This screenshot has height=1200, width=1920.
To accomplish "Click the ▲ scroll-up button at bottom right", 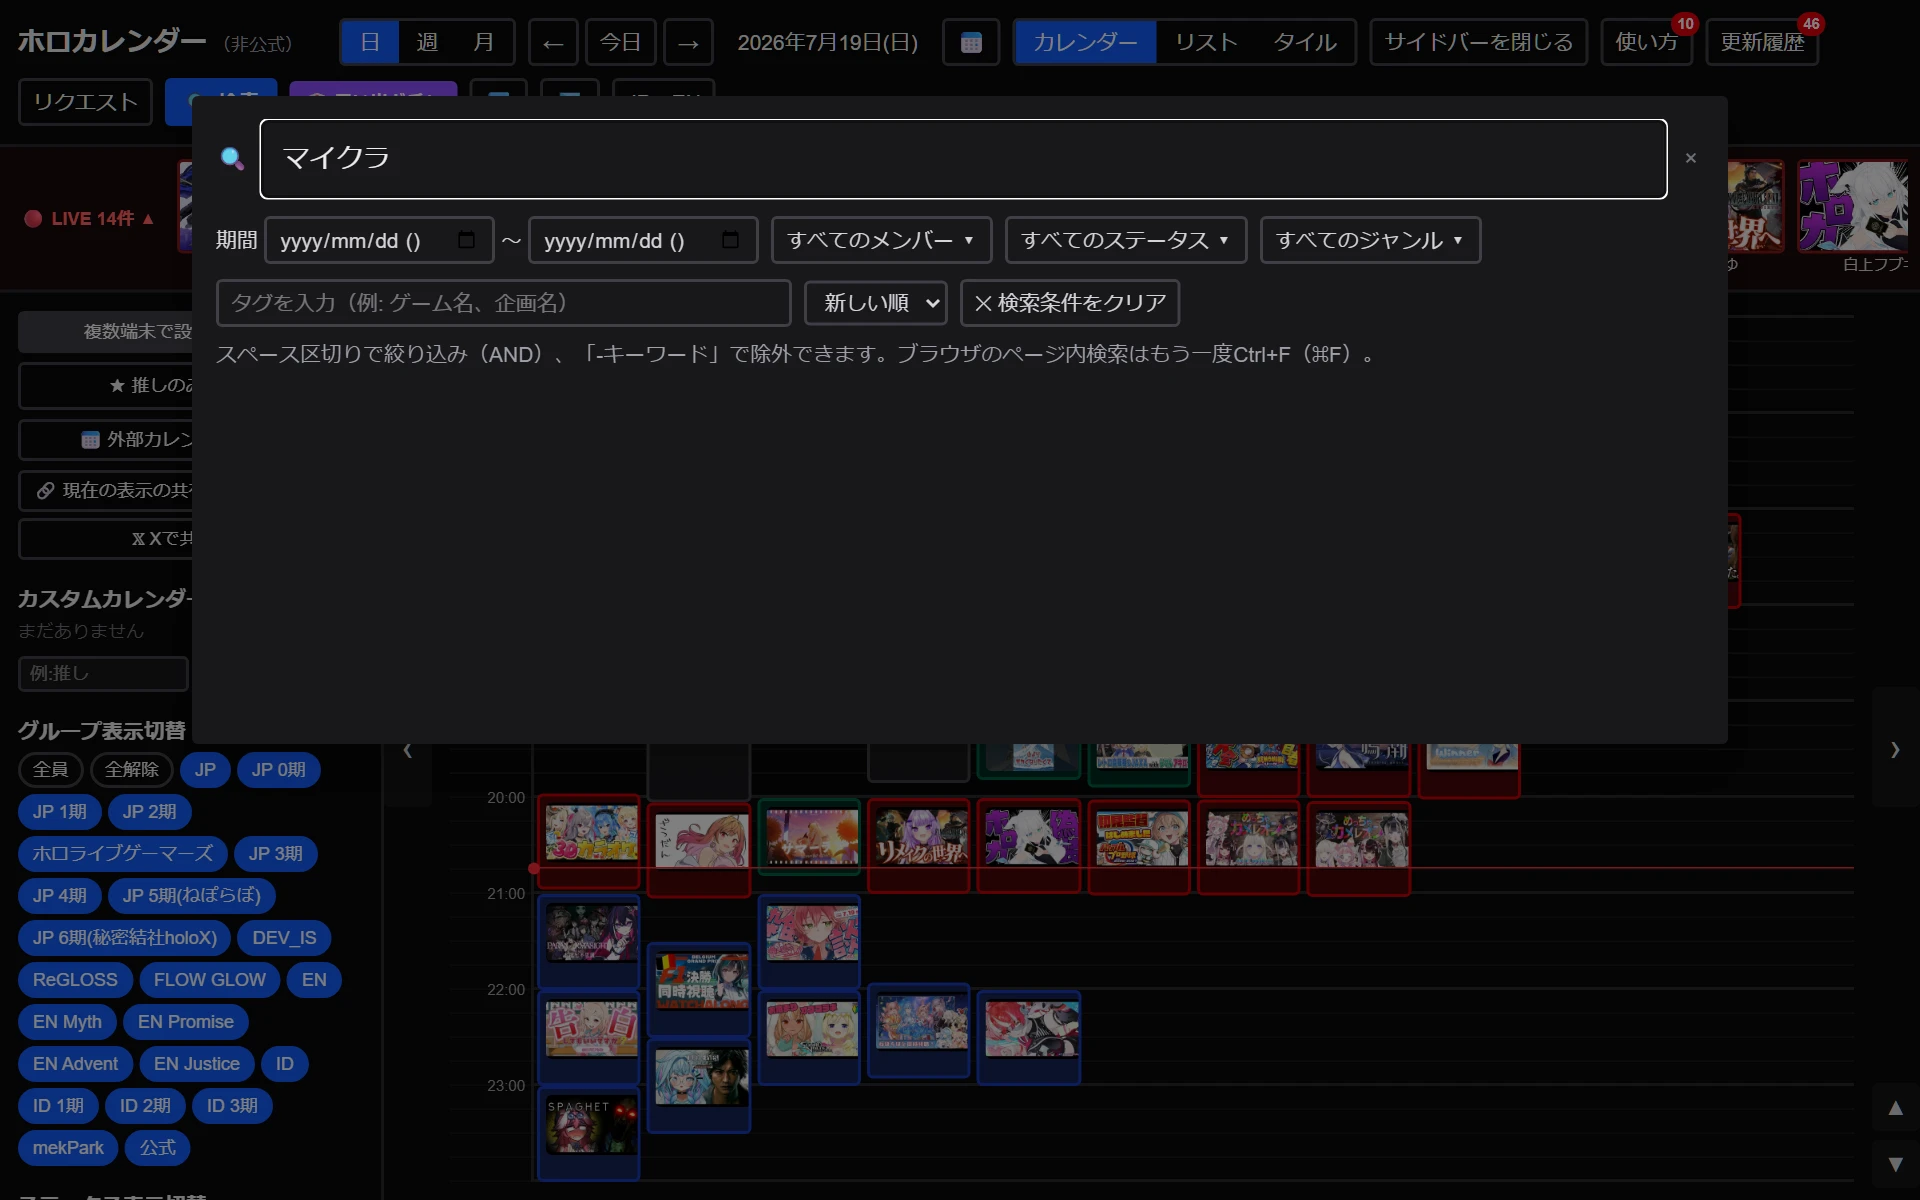I will 1895,1108.
